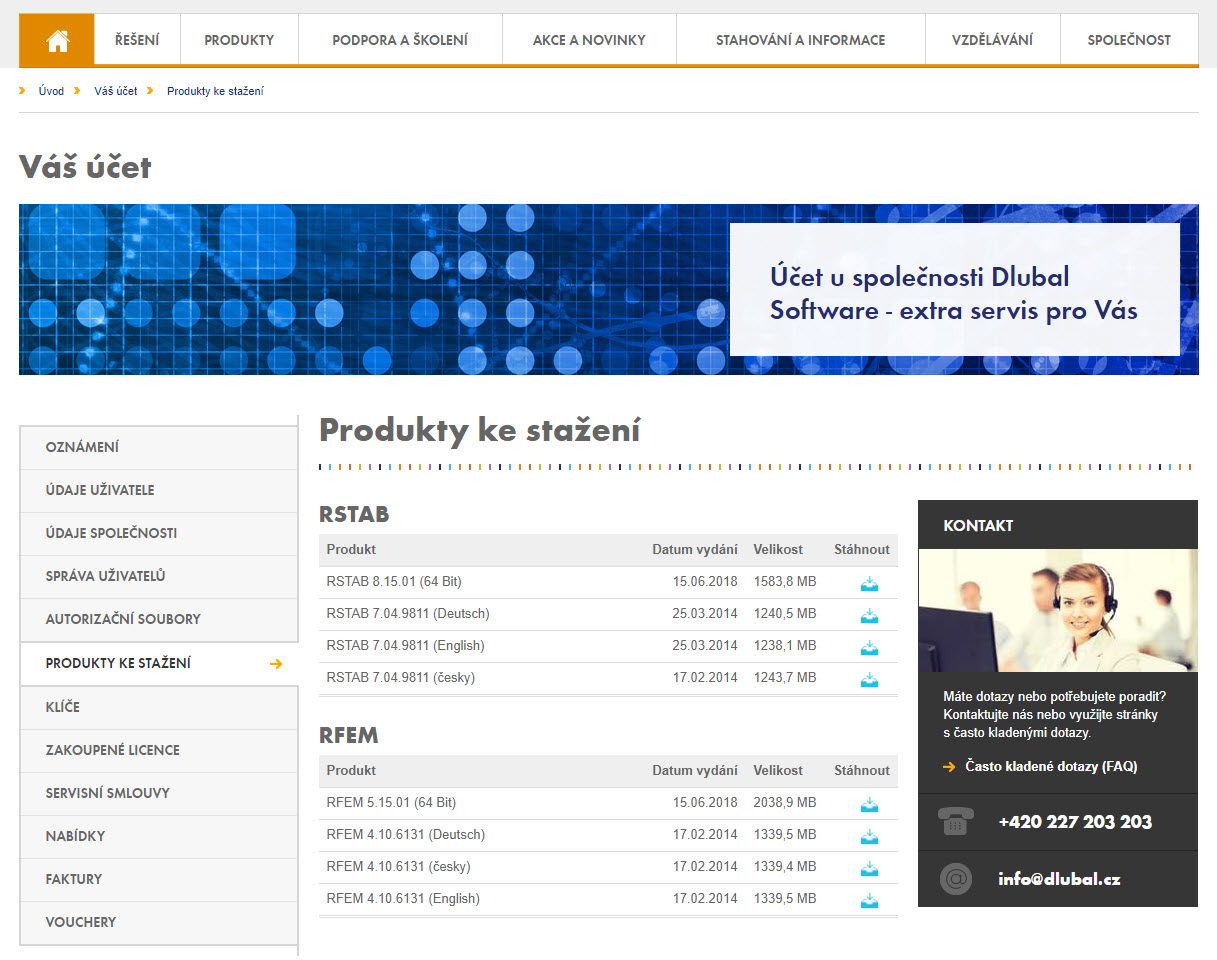Go to the orange home icon
1217x960 pixels.
tap(57, 40)
